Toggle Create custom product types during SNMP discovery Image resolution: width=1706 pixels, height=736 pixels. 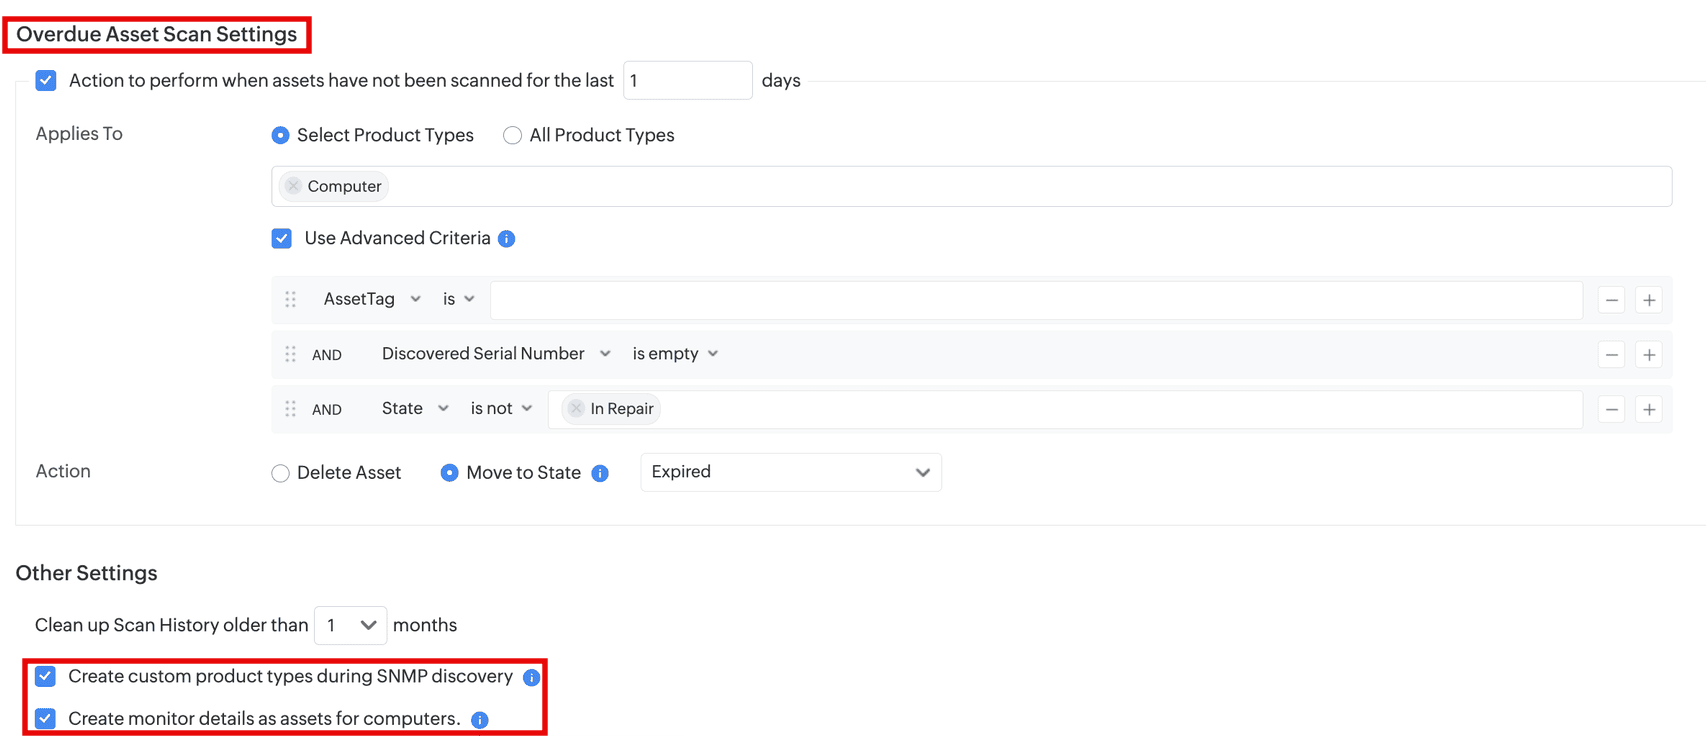click(46, 676)
